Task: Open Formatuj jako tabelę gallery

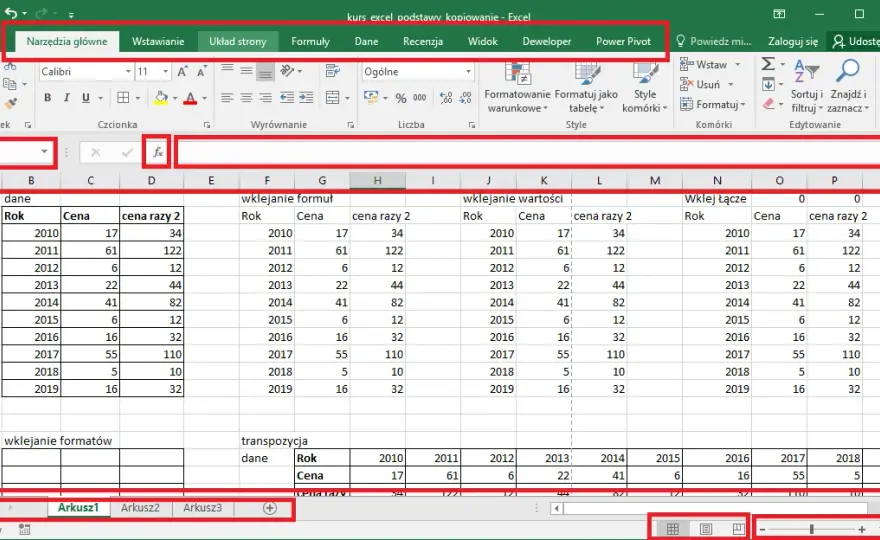Action: (x=586, y=88)
